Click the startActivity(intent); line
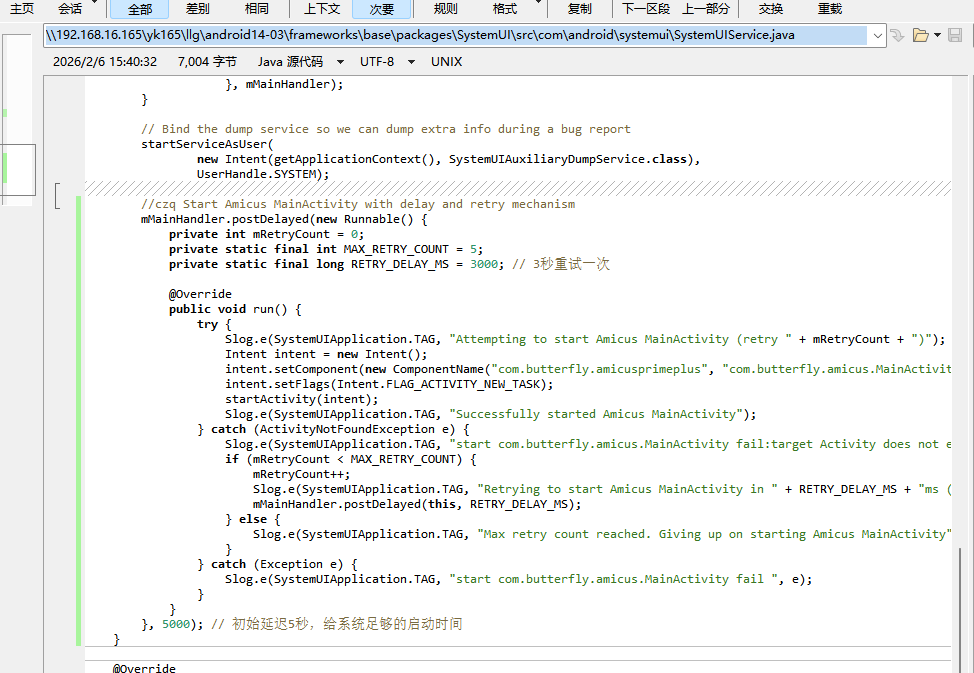 tap(301, 399)
